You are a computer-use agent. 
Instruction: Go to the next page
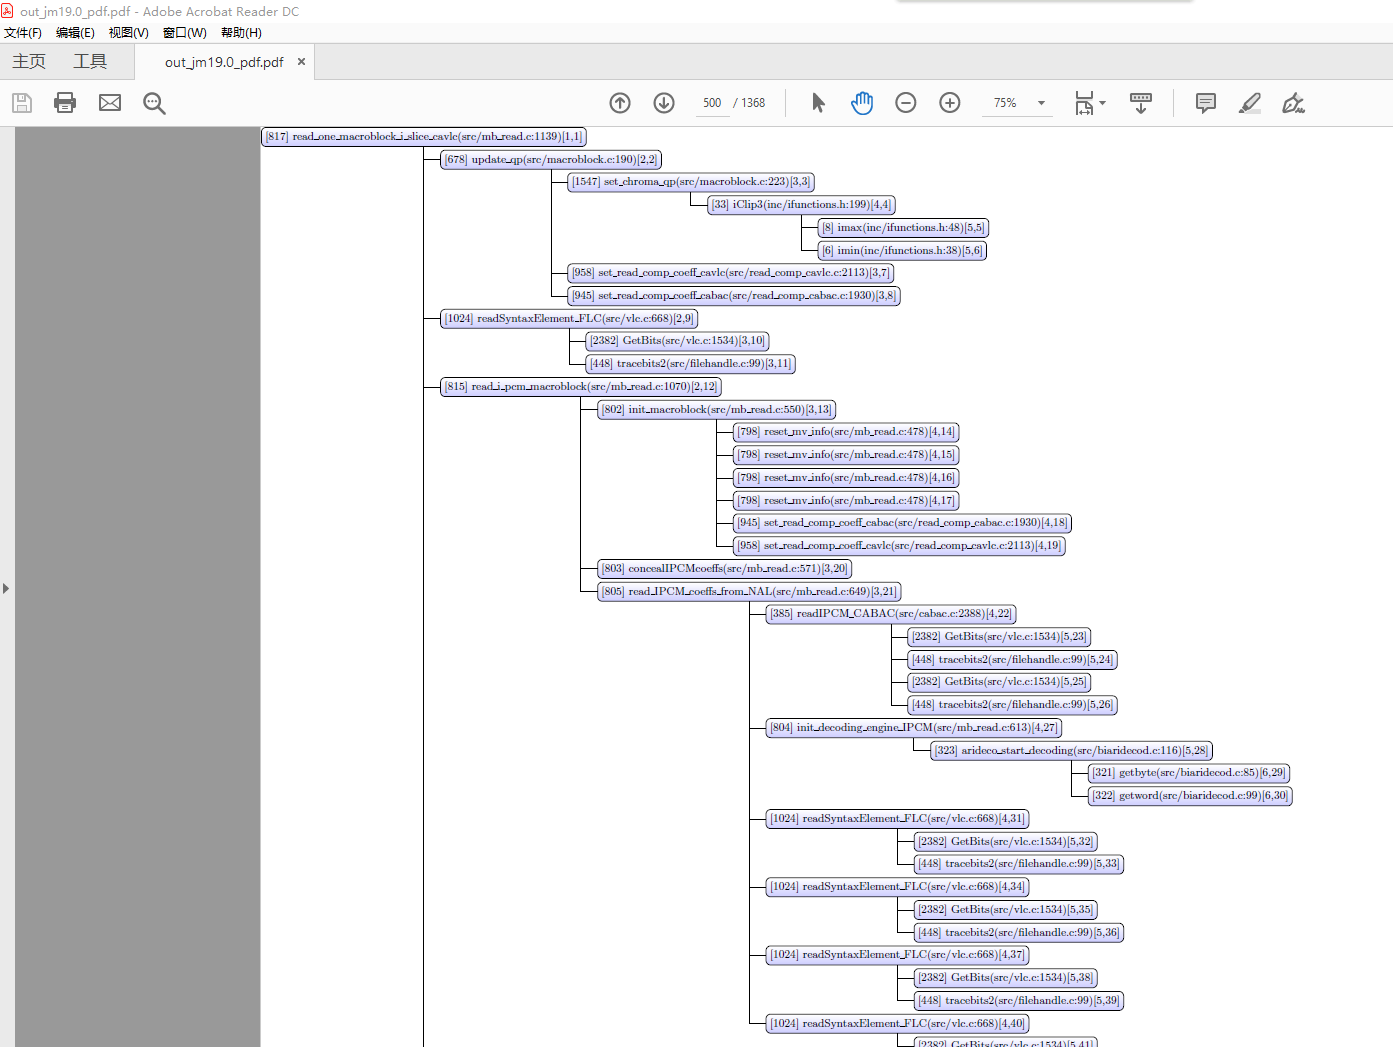coord(663,102)
